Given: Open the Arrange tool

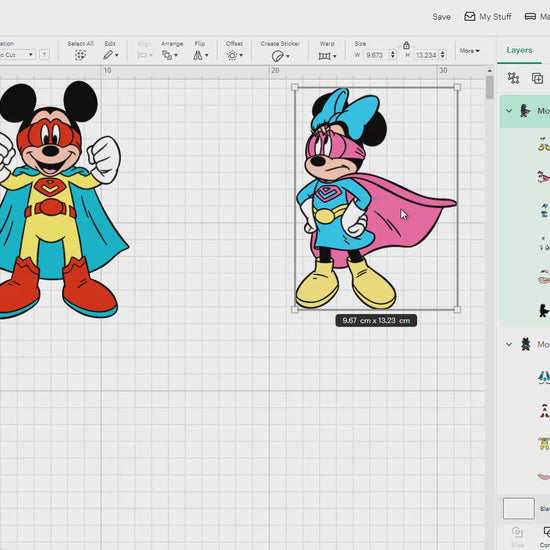Looking at the screenshot, I should 167,55.
